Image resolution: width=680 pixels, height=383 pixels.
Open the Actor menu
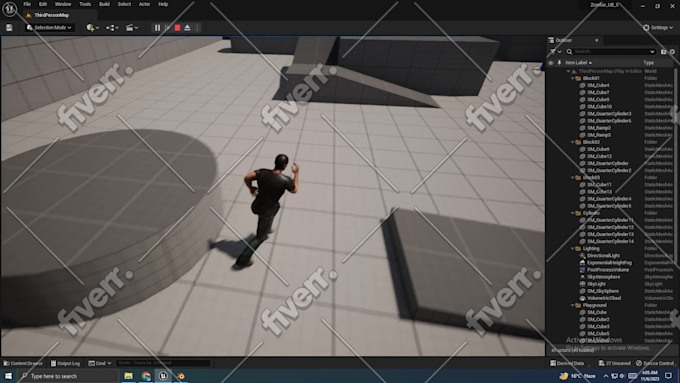(x=144, y=4)
